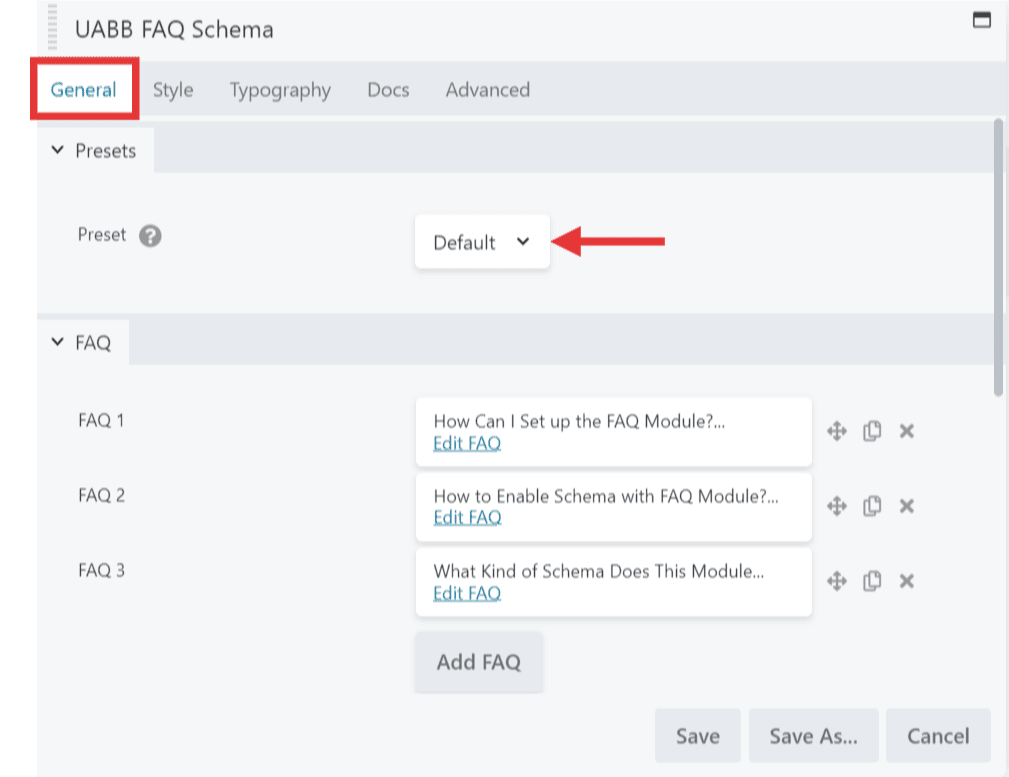Duplicate FAQ 3 using the copy icon
Screen dimensions: 1009x777
[872, 581]
